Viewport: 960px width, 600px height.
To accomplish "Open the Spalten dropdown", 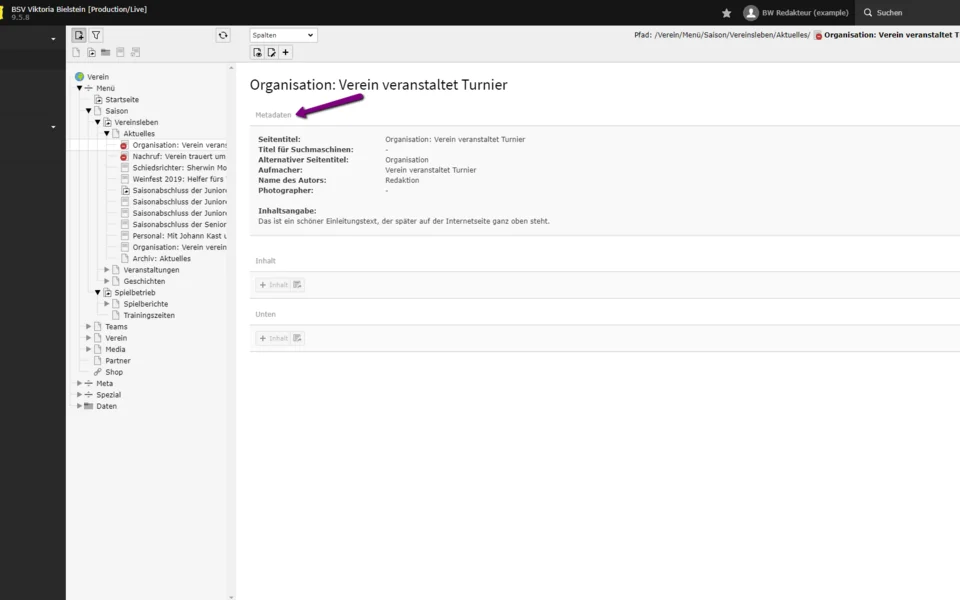I will (x=283, y=35).
